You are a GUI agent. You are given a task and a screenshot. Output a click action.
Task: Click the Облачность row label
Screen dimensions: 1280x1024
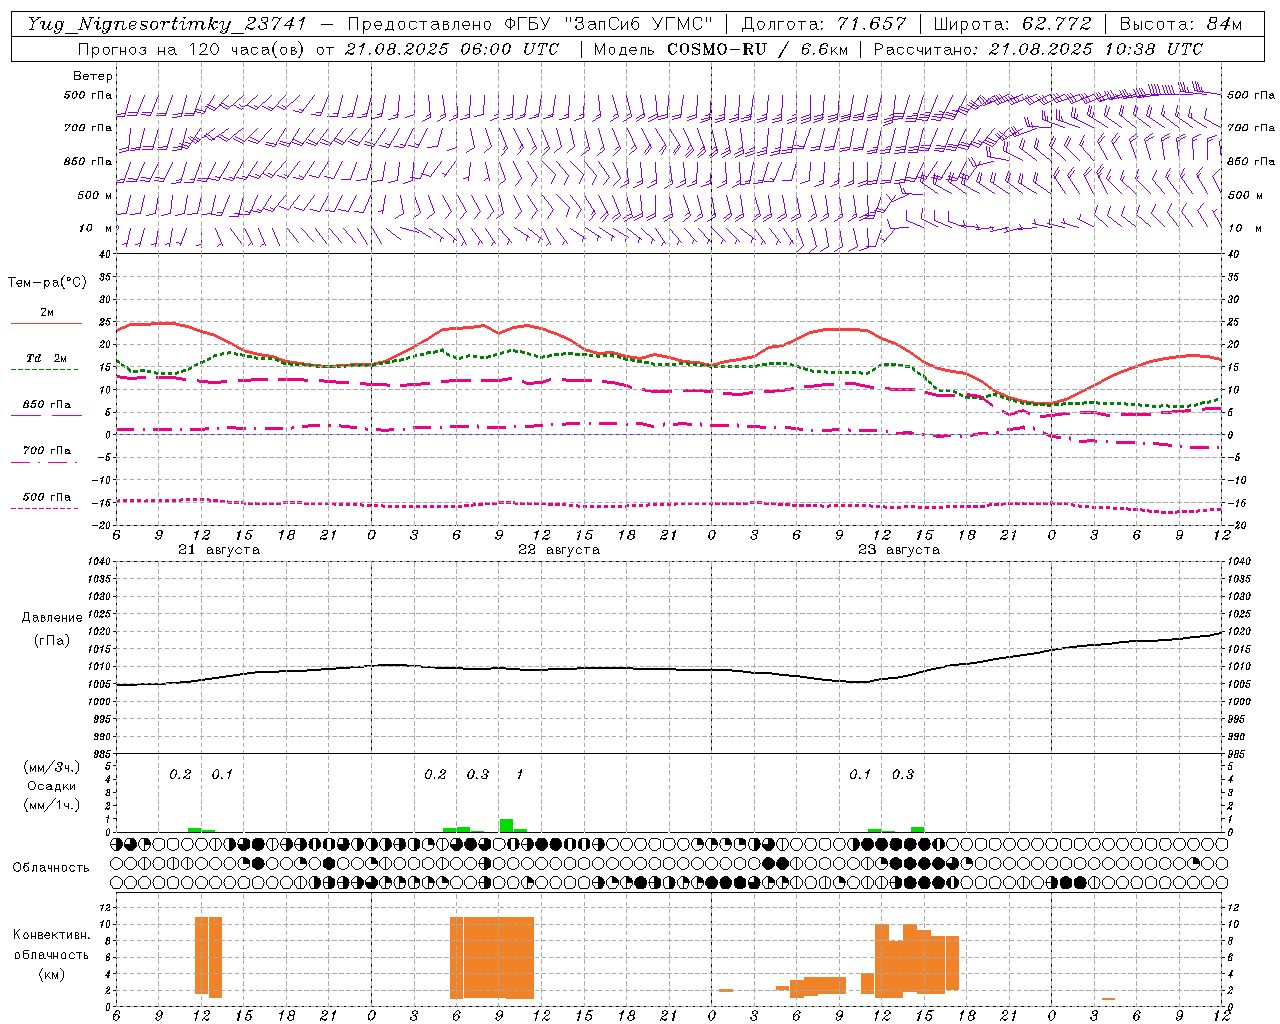[51, 868]
